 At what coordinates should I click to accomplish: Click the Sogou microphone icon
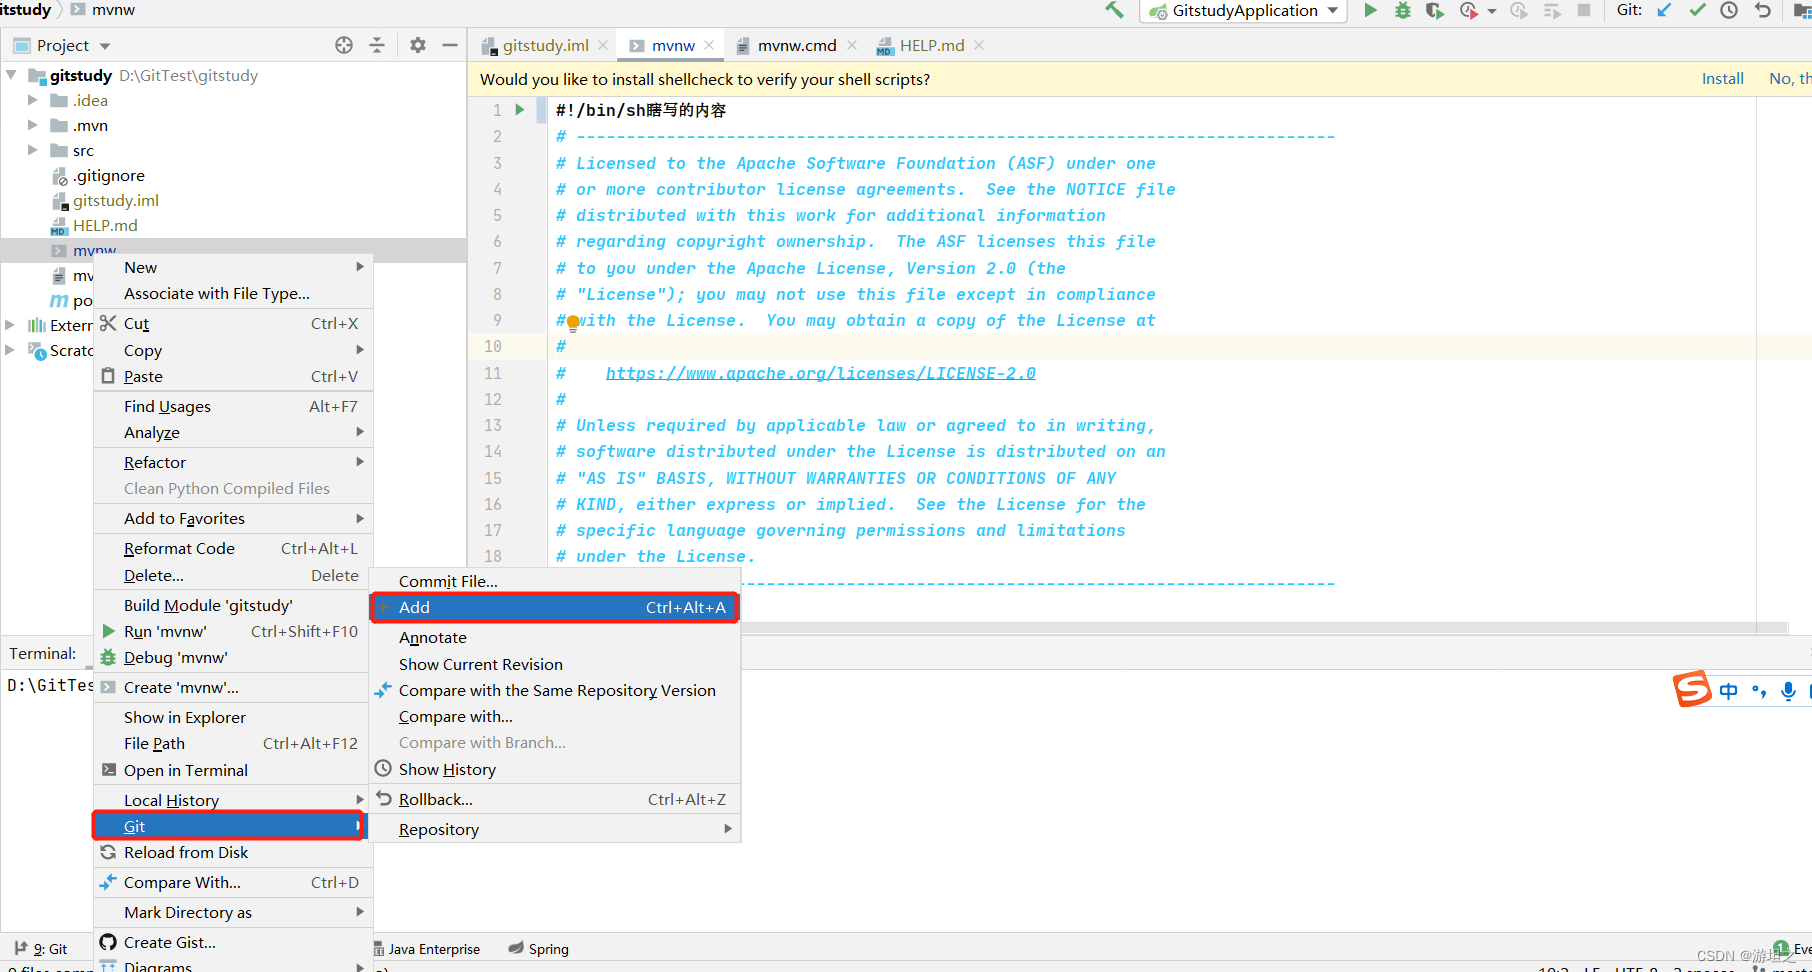coord(1789,691)
